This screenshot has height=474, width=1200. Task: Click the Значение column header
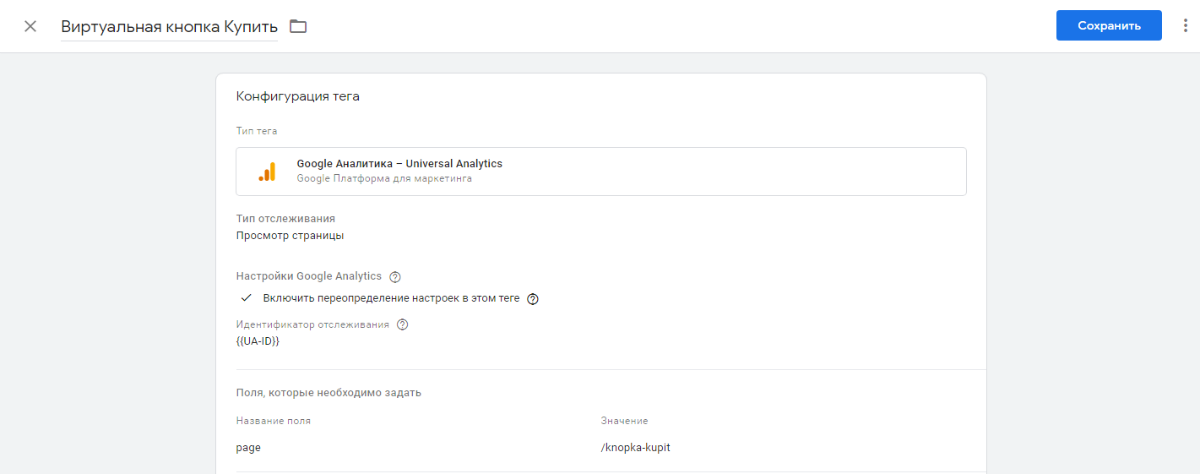624,421
